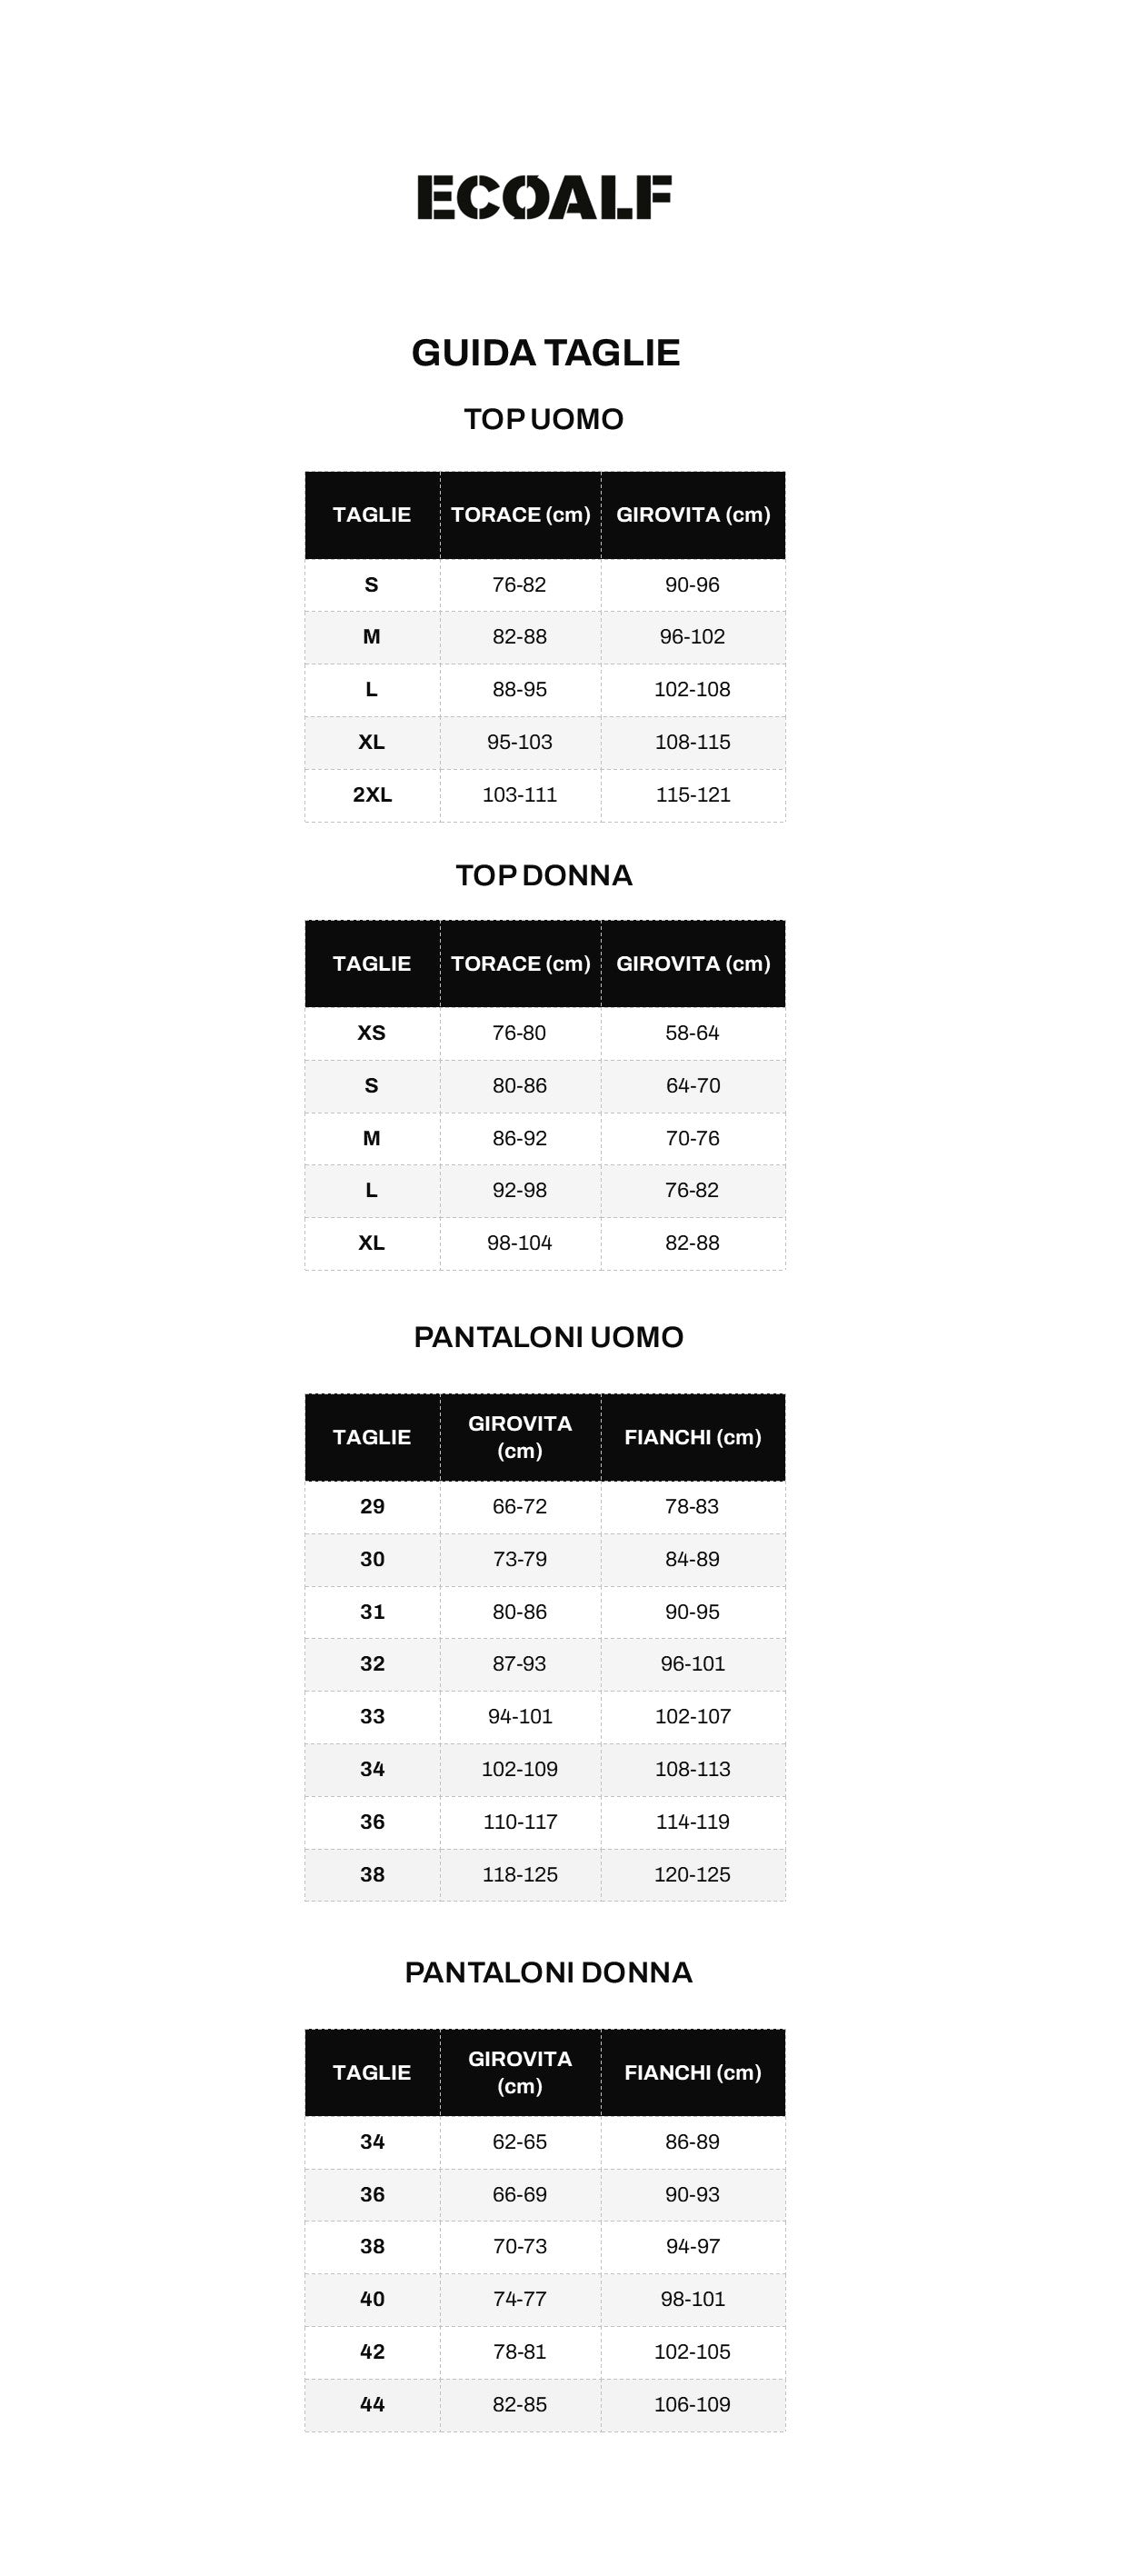
Task: Click the ECOALF logo
Action: pos(544,197)
